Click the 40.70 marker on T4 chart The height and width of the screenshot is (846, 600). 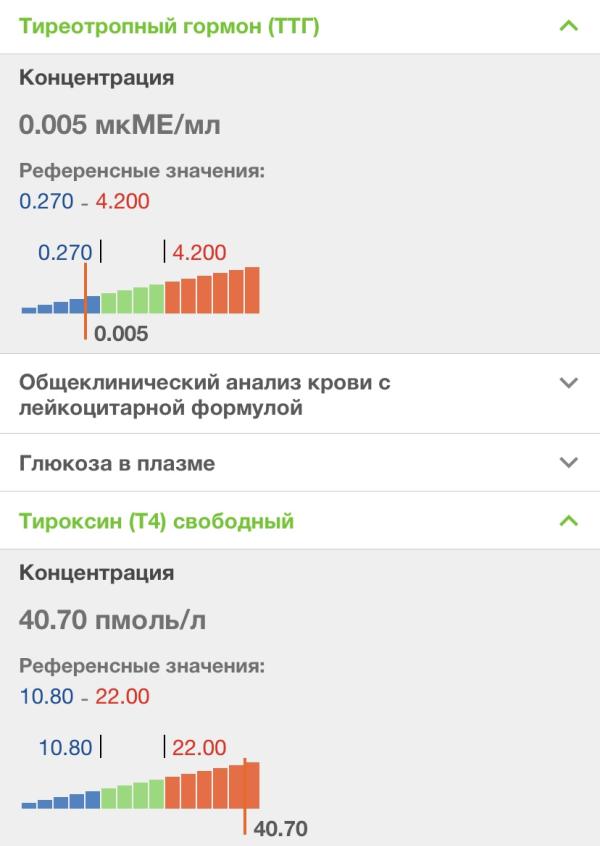pos(281,828)
